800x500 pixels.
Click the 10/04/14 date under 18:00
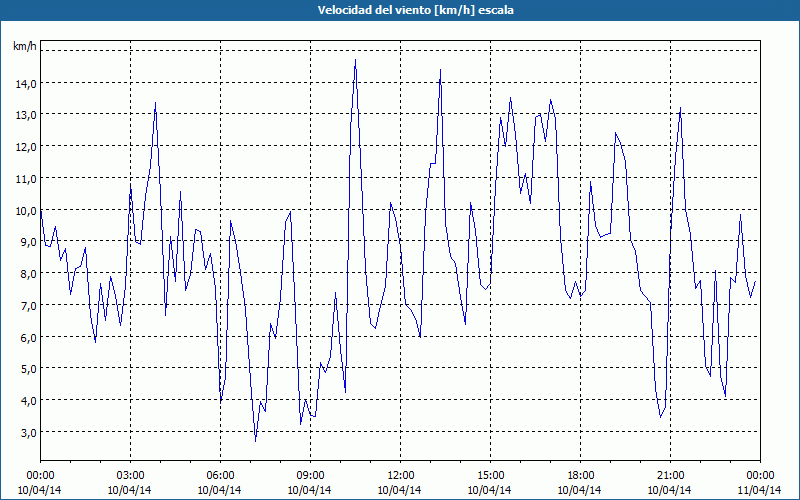(580, 490)
